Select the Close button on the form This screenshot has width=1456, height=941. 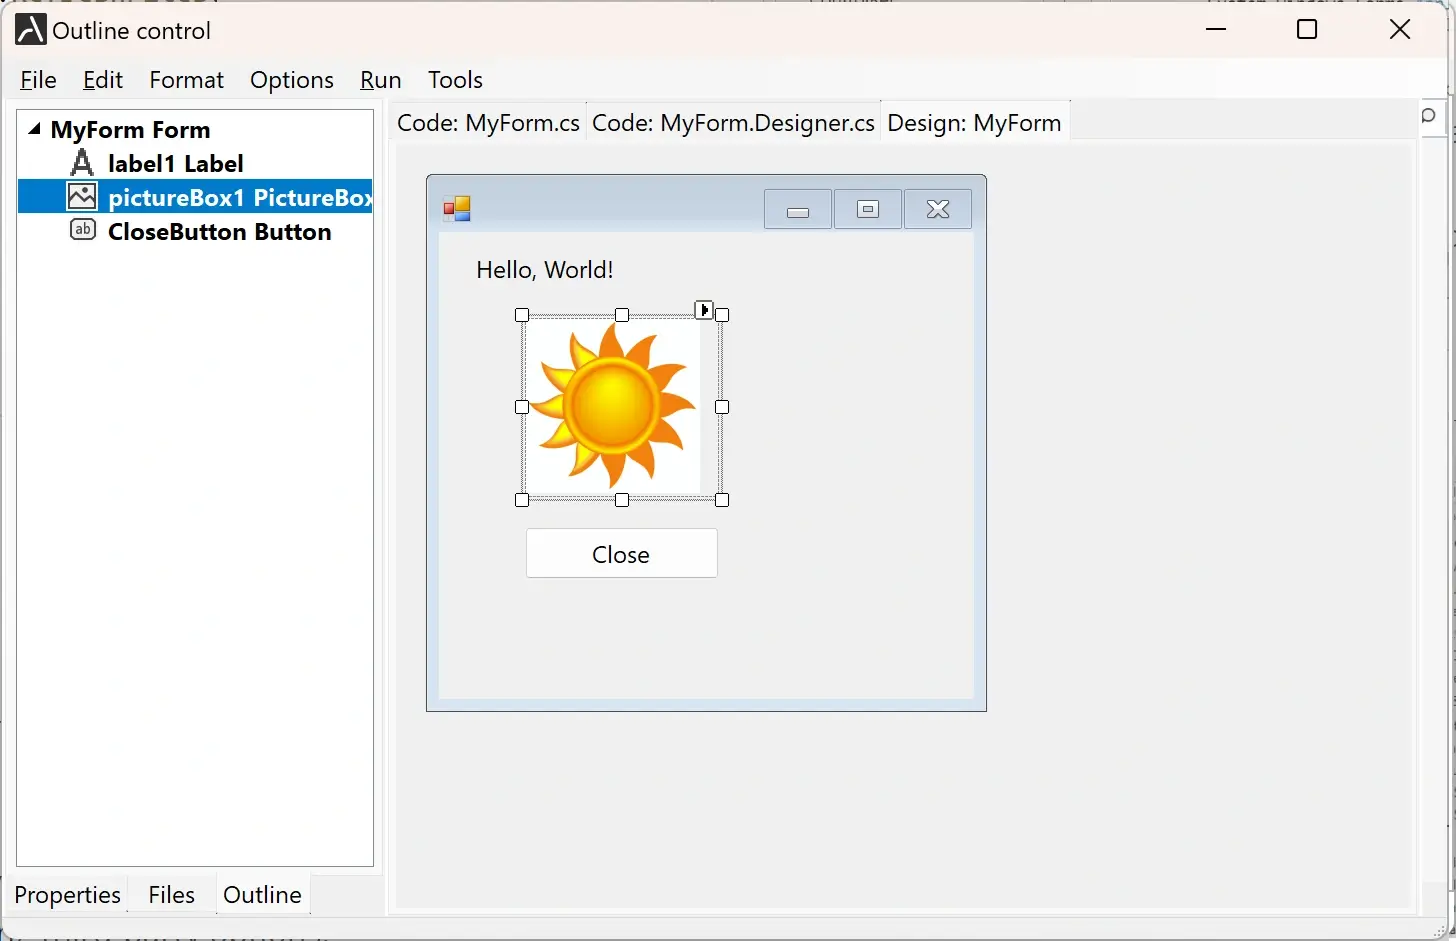(x=621, y=554)
